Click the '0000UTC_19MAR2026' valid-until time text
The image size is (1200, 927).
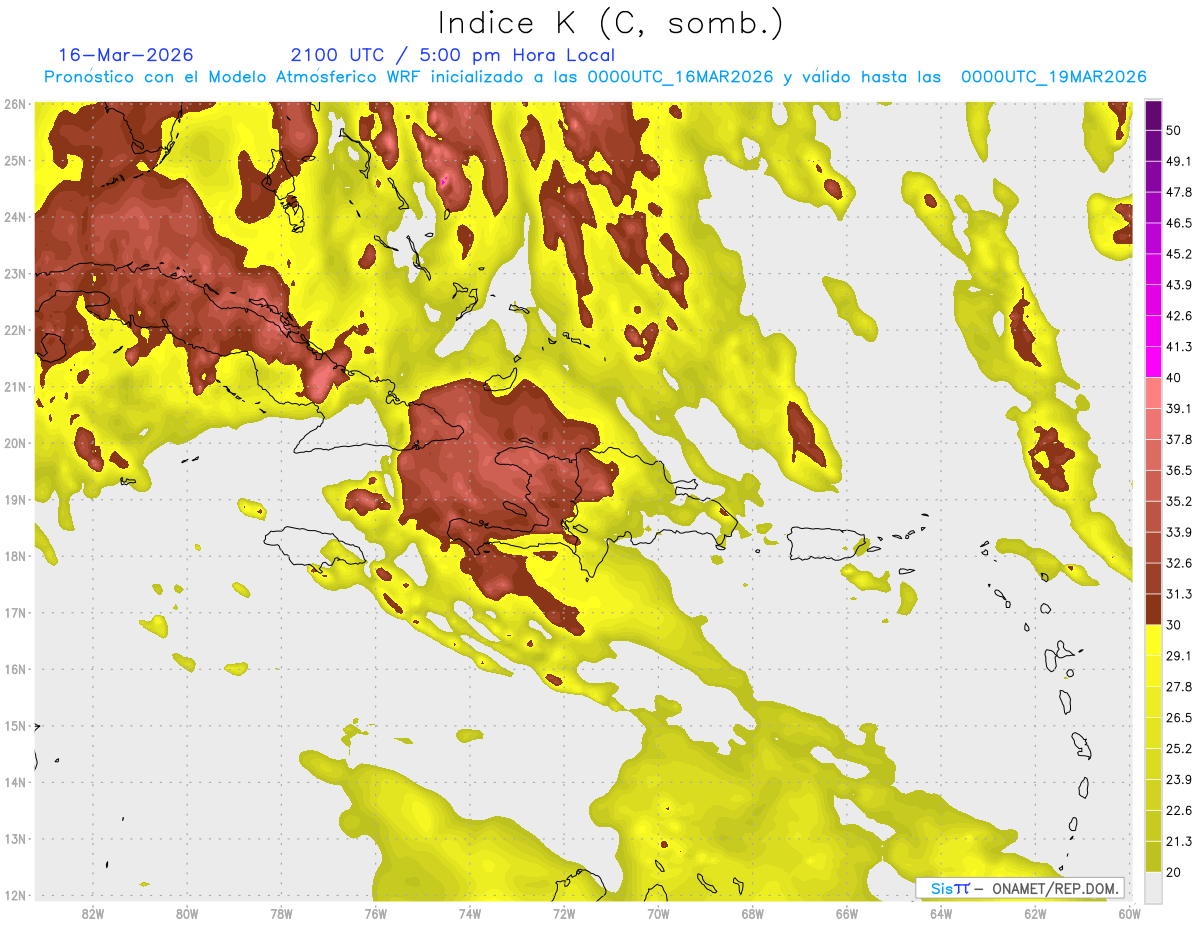[x=1053, y=77]
